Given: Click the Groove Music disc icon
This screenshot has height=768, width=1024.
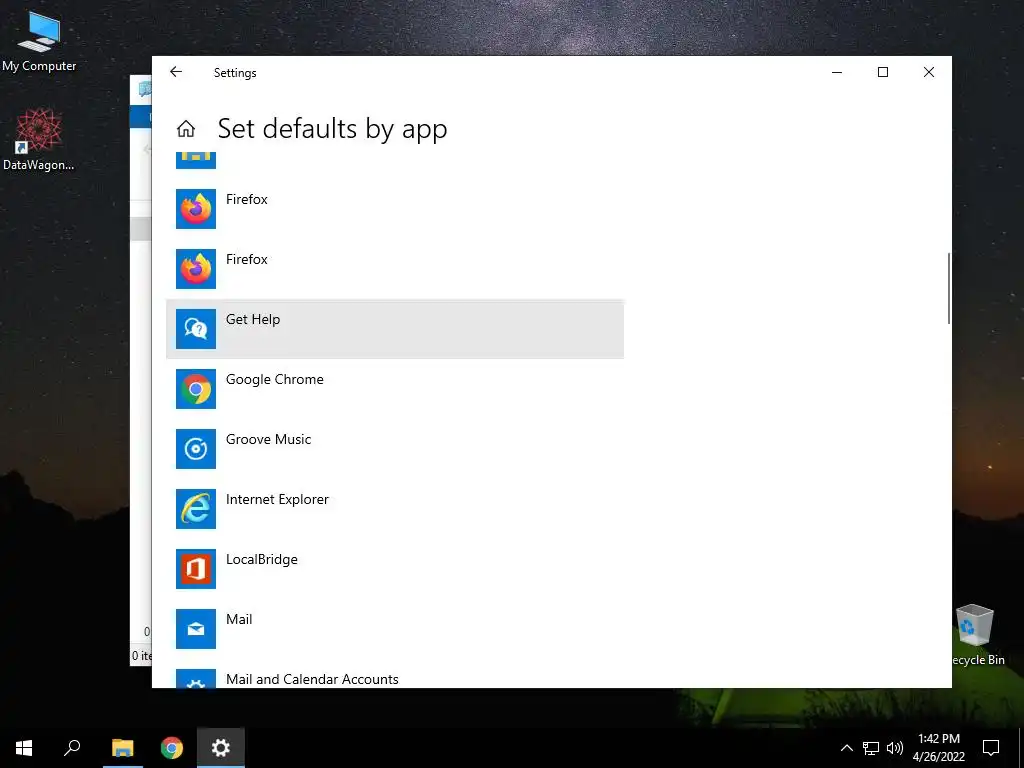Looking at the screenshot, I should point(196,449).
